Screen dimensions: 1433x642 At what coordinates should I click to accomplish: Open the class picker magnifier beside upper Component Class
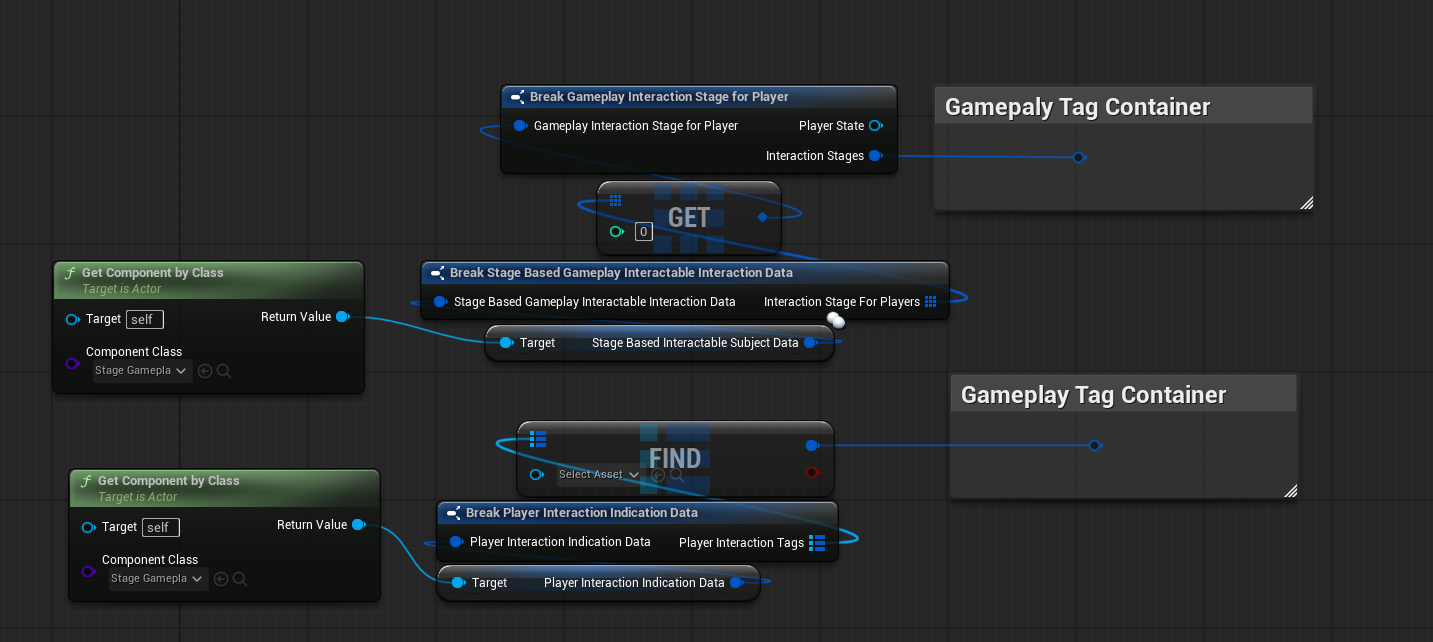coord(224,370)
